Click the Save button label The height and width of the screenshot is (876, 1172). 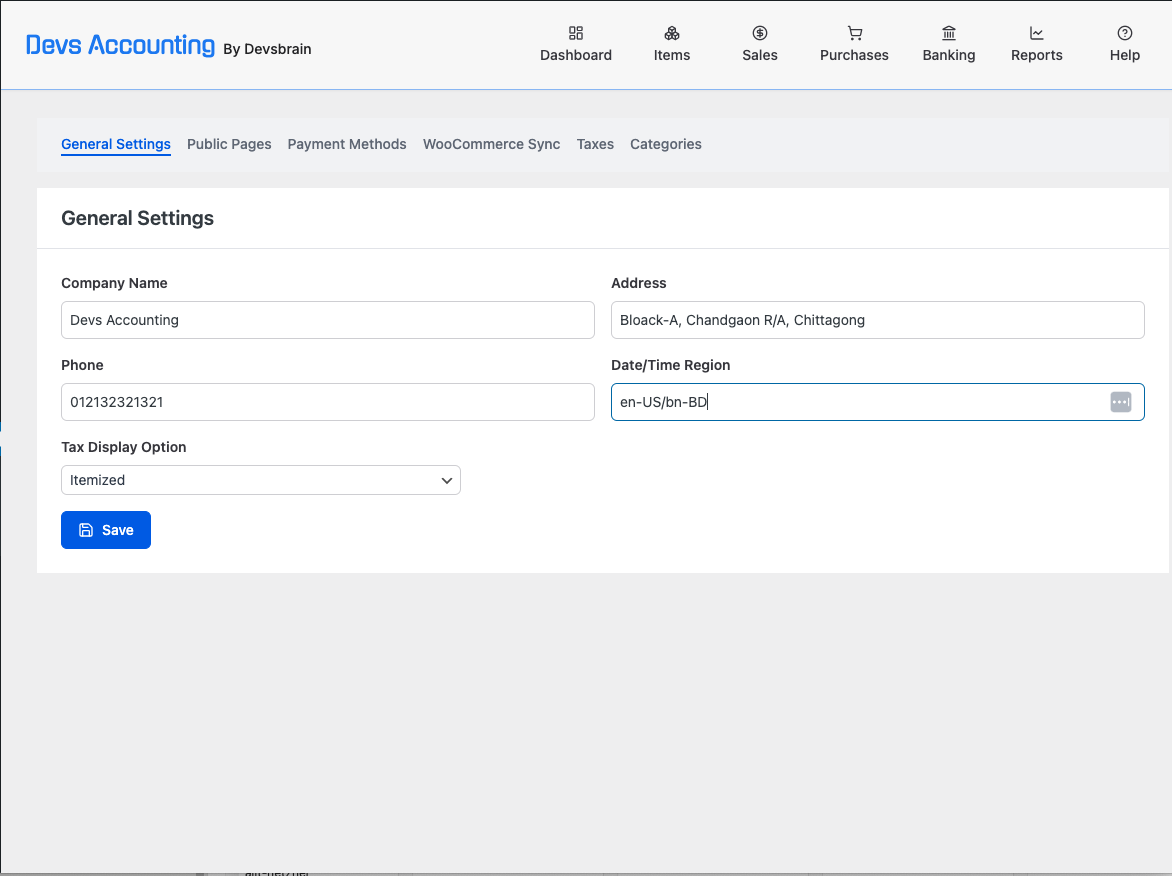(x=117, y=530)
